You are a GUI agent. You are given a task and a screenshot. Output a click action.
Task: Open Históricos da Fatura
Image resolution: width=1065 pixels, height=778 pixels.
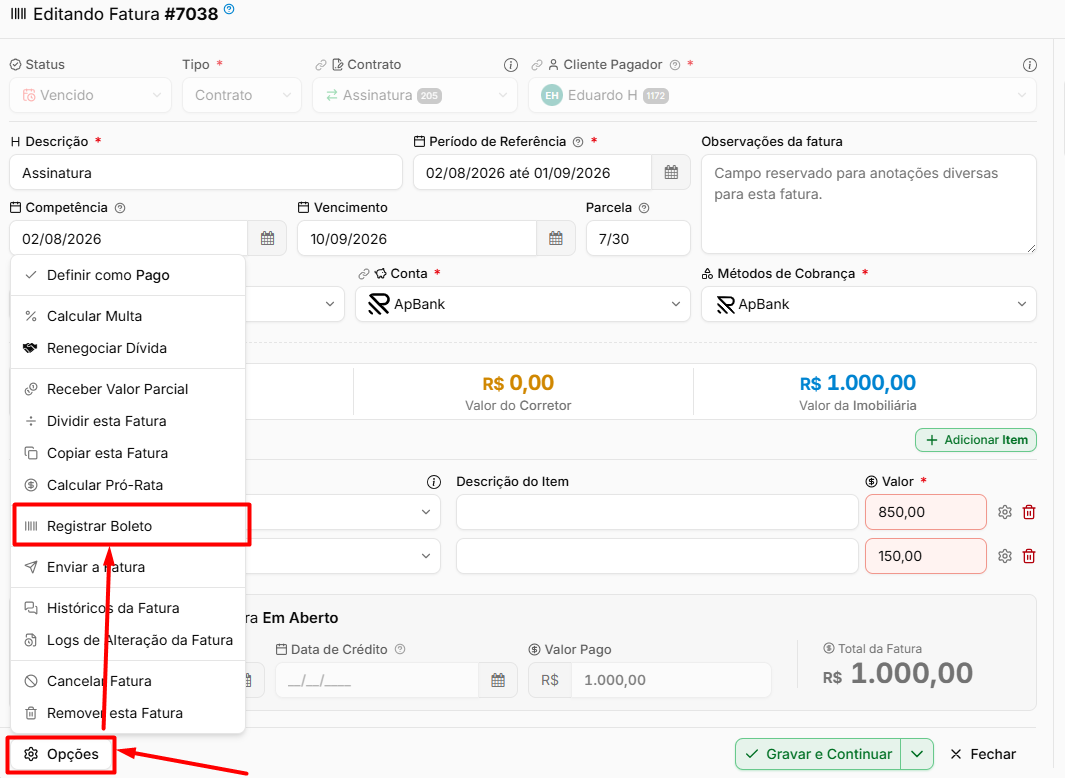128,608
